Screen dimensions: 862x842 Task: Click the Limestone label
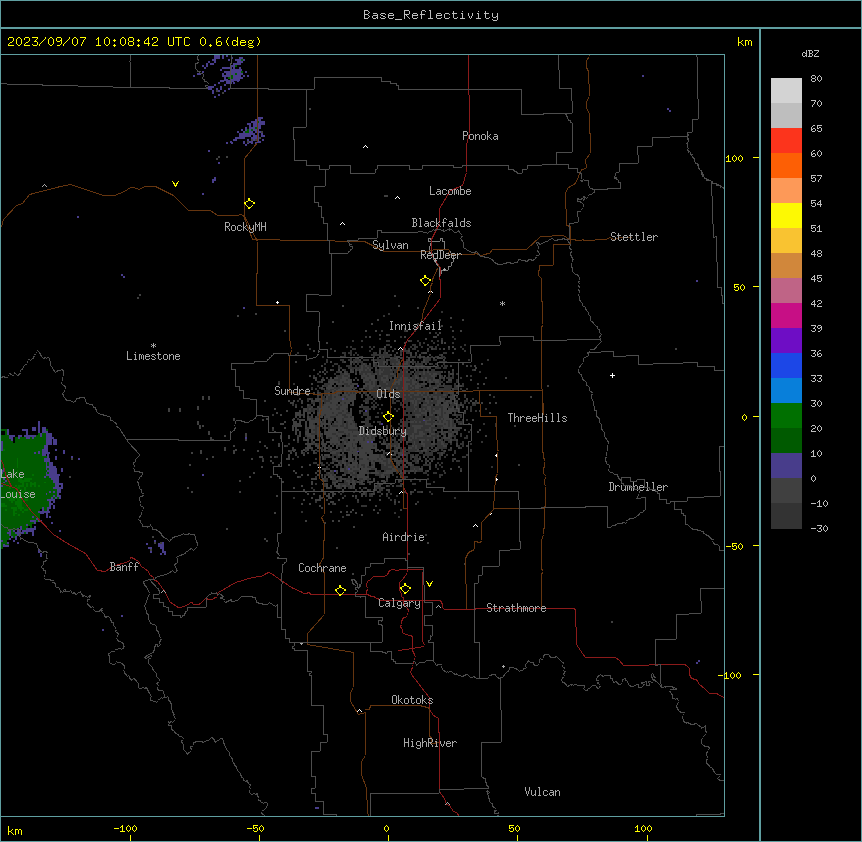[153, 356]
